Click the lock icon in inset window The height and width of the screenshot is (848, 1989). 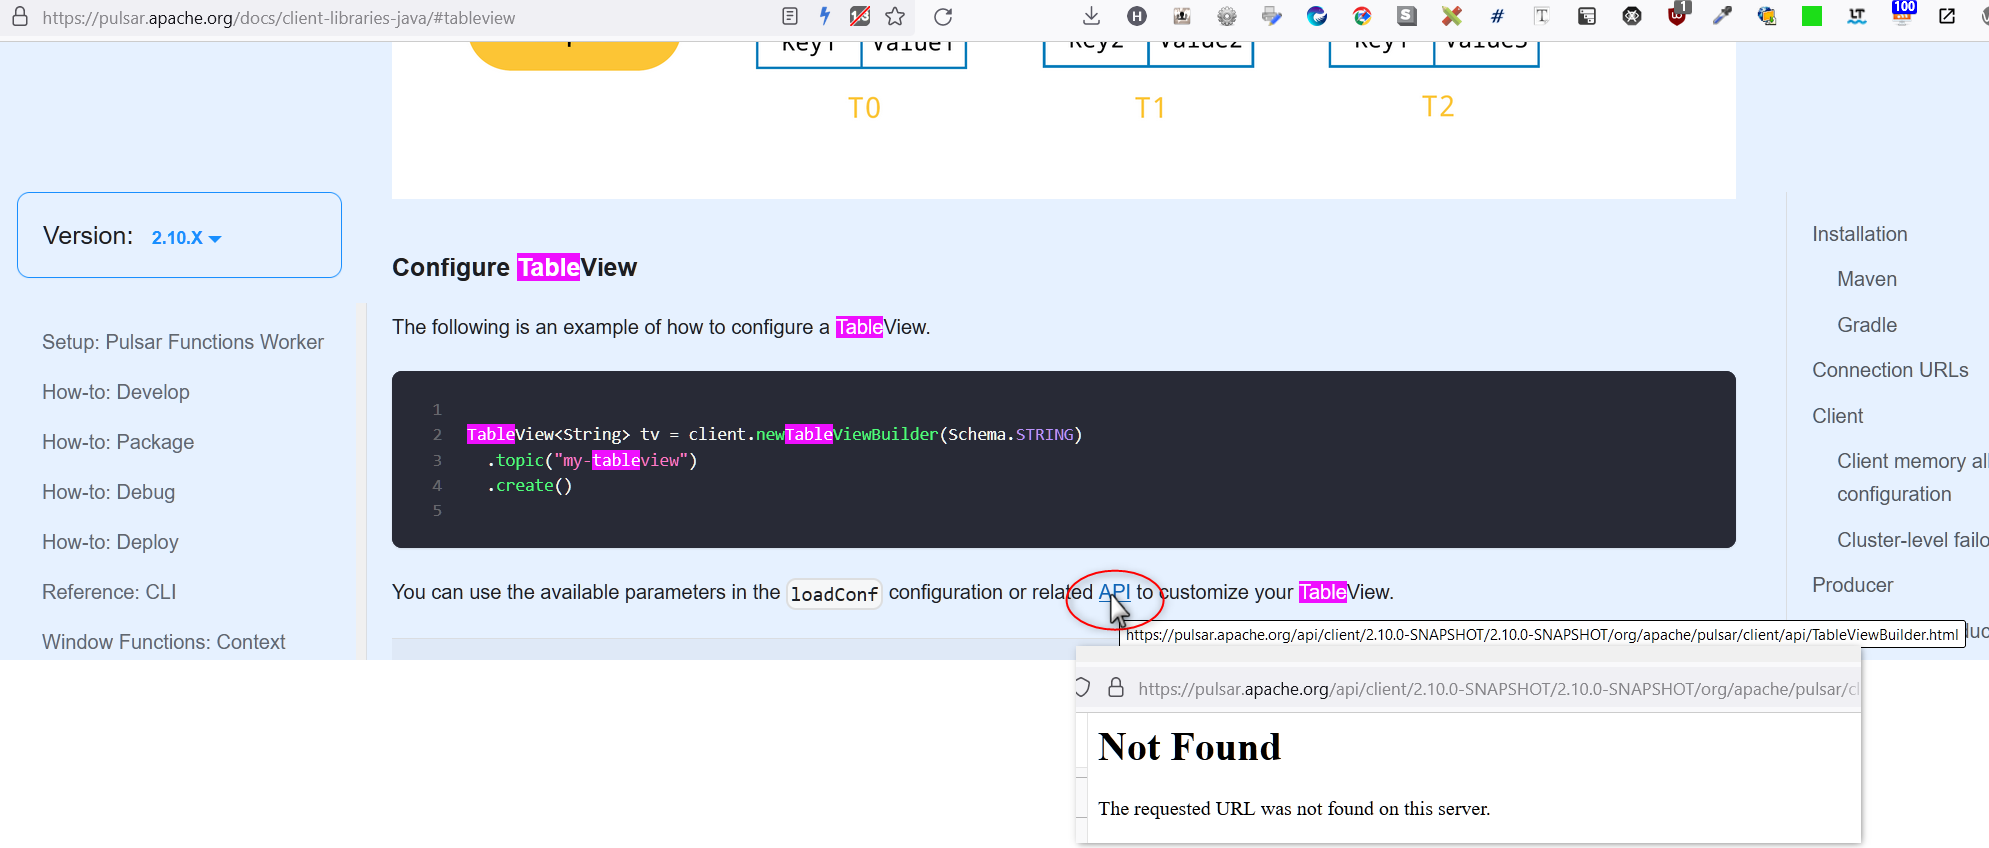click(1116, 688)
